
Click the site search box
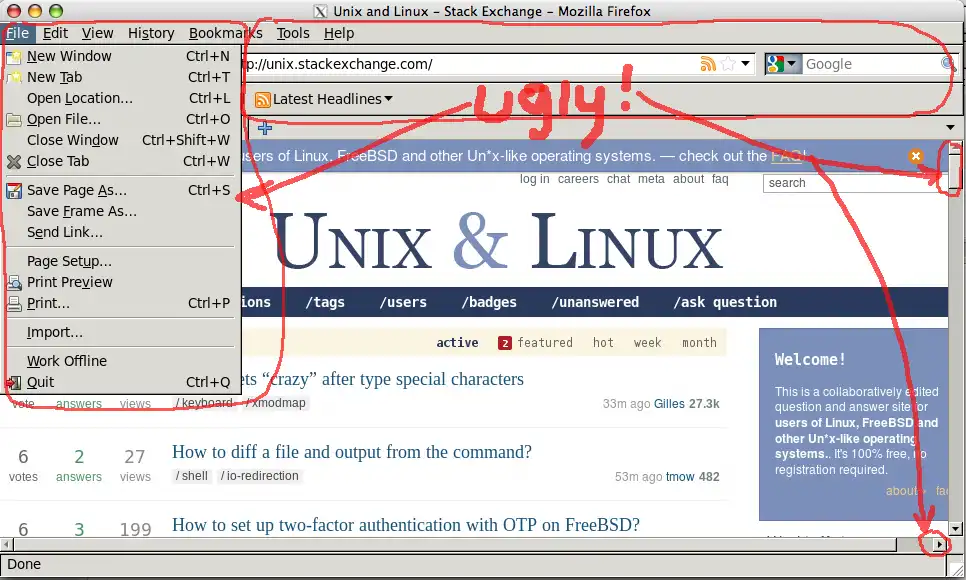click(x=855, y=183)
